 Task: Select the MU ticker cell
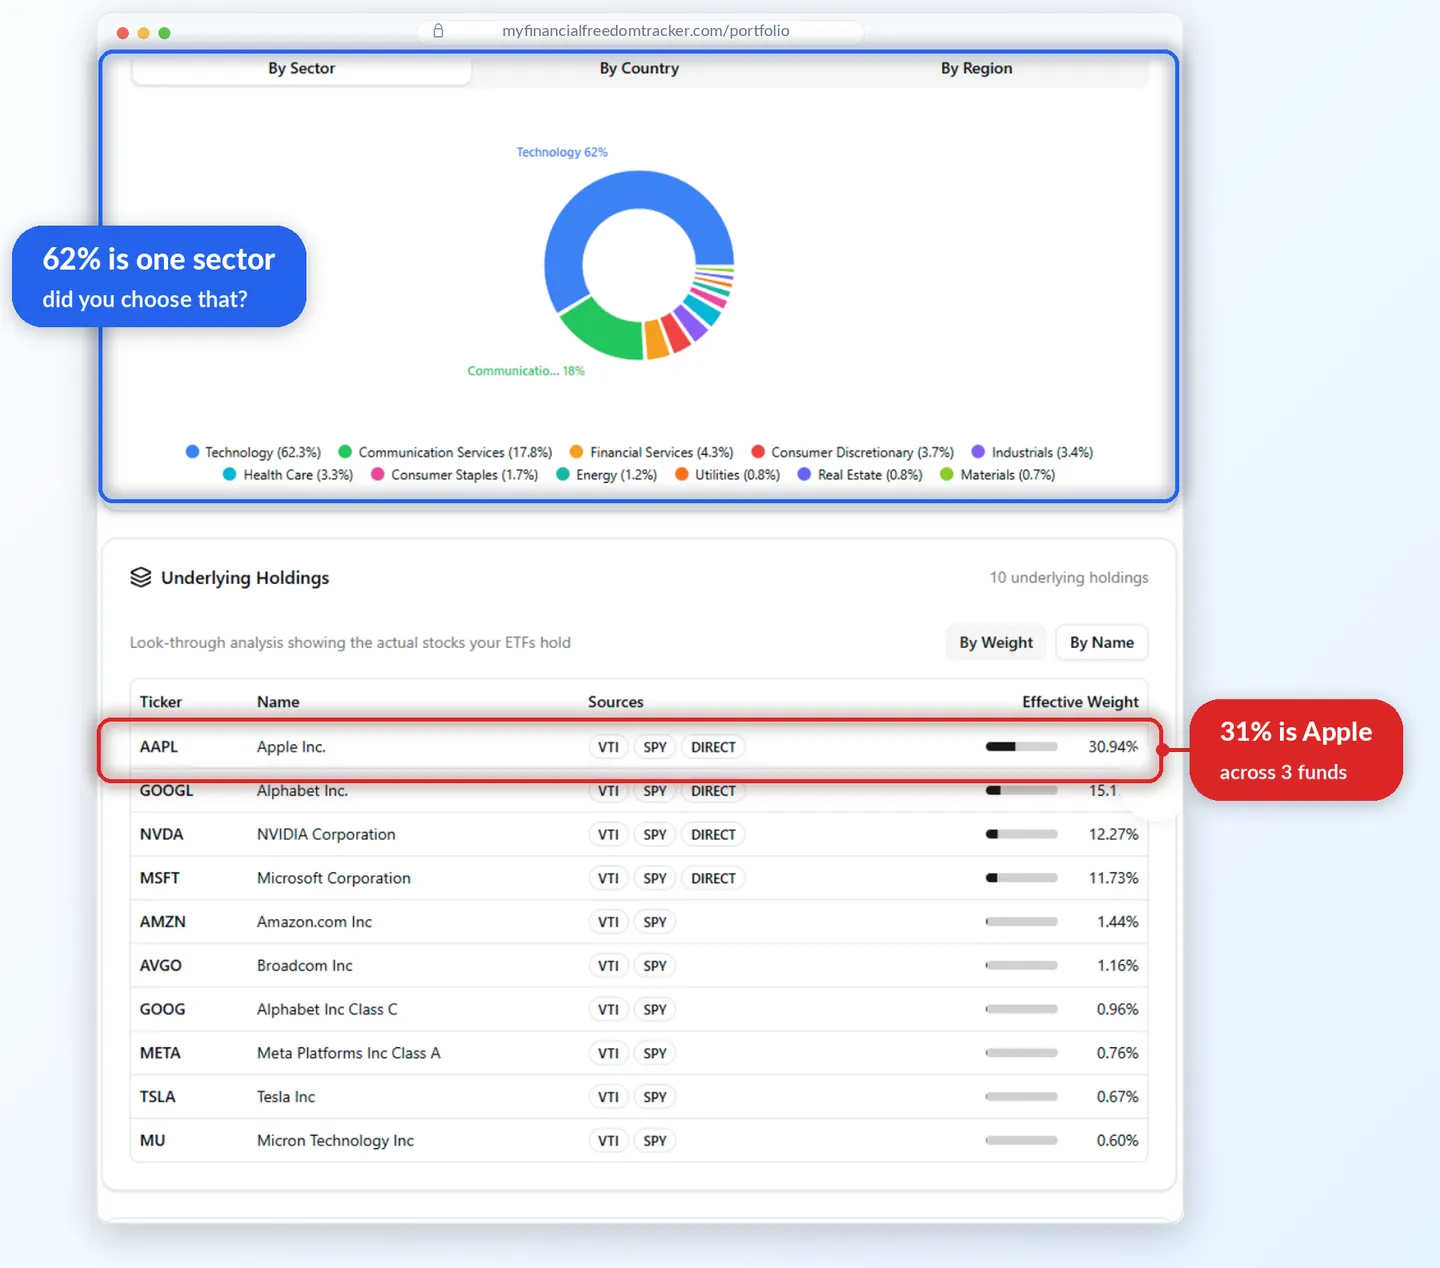[153, 1141]
